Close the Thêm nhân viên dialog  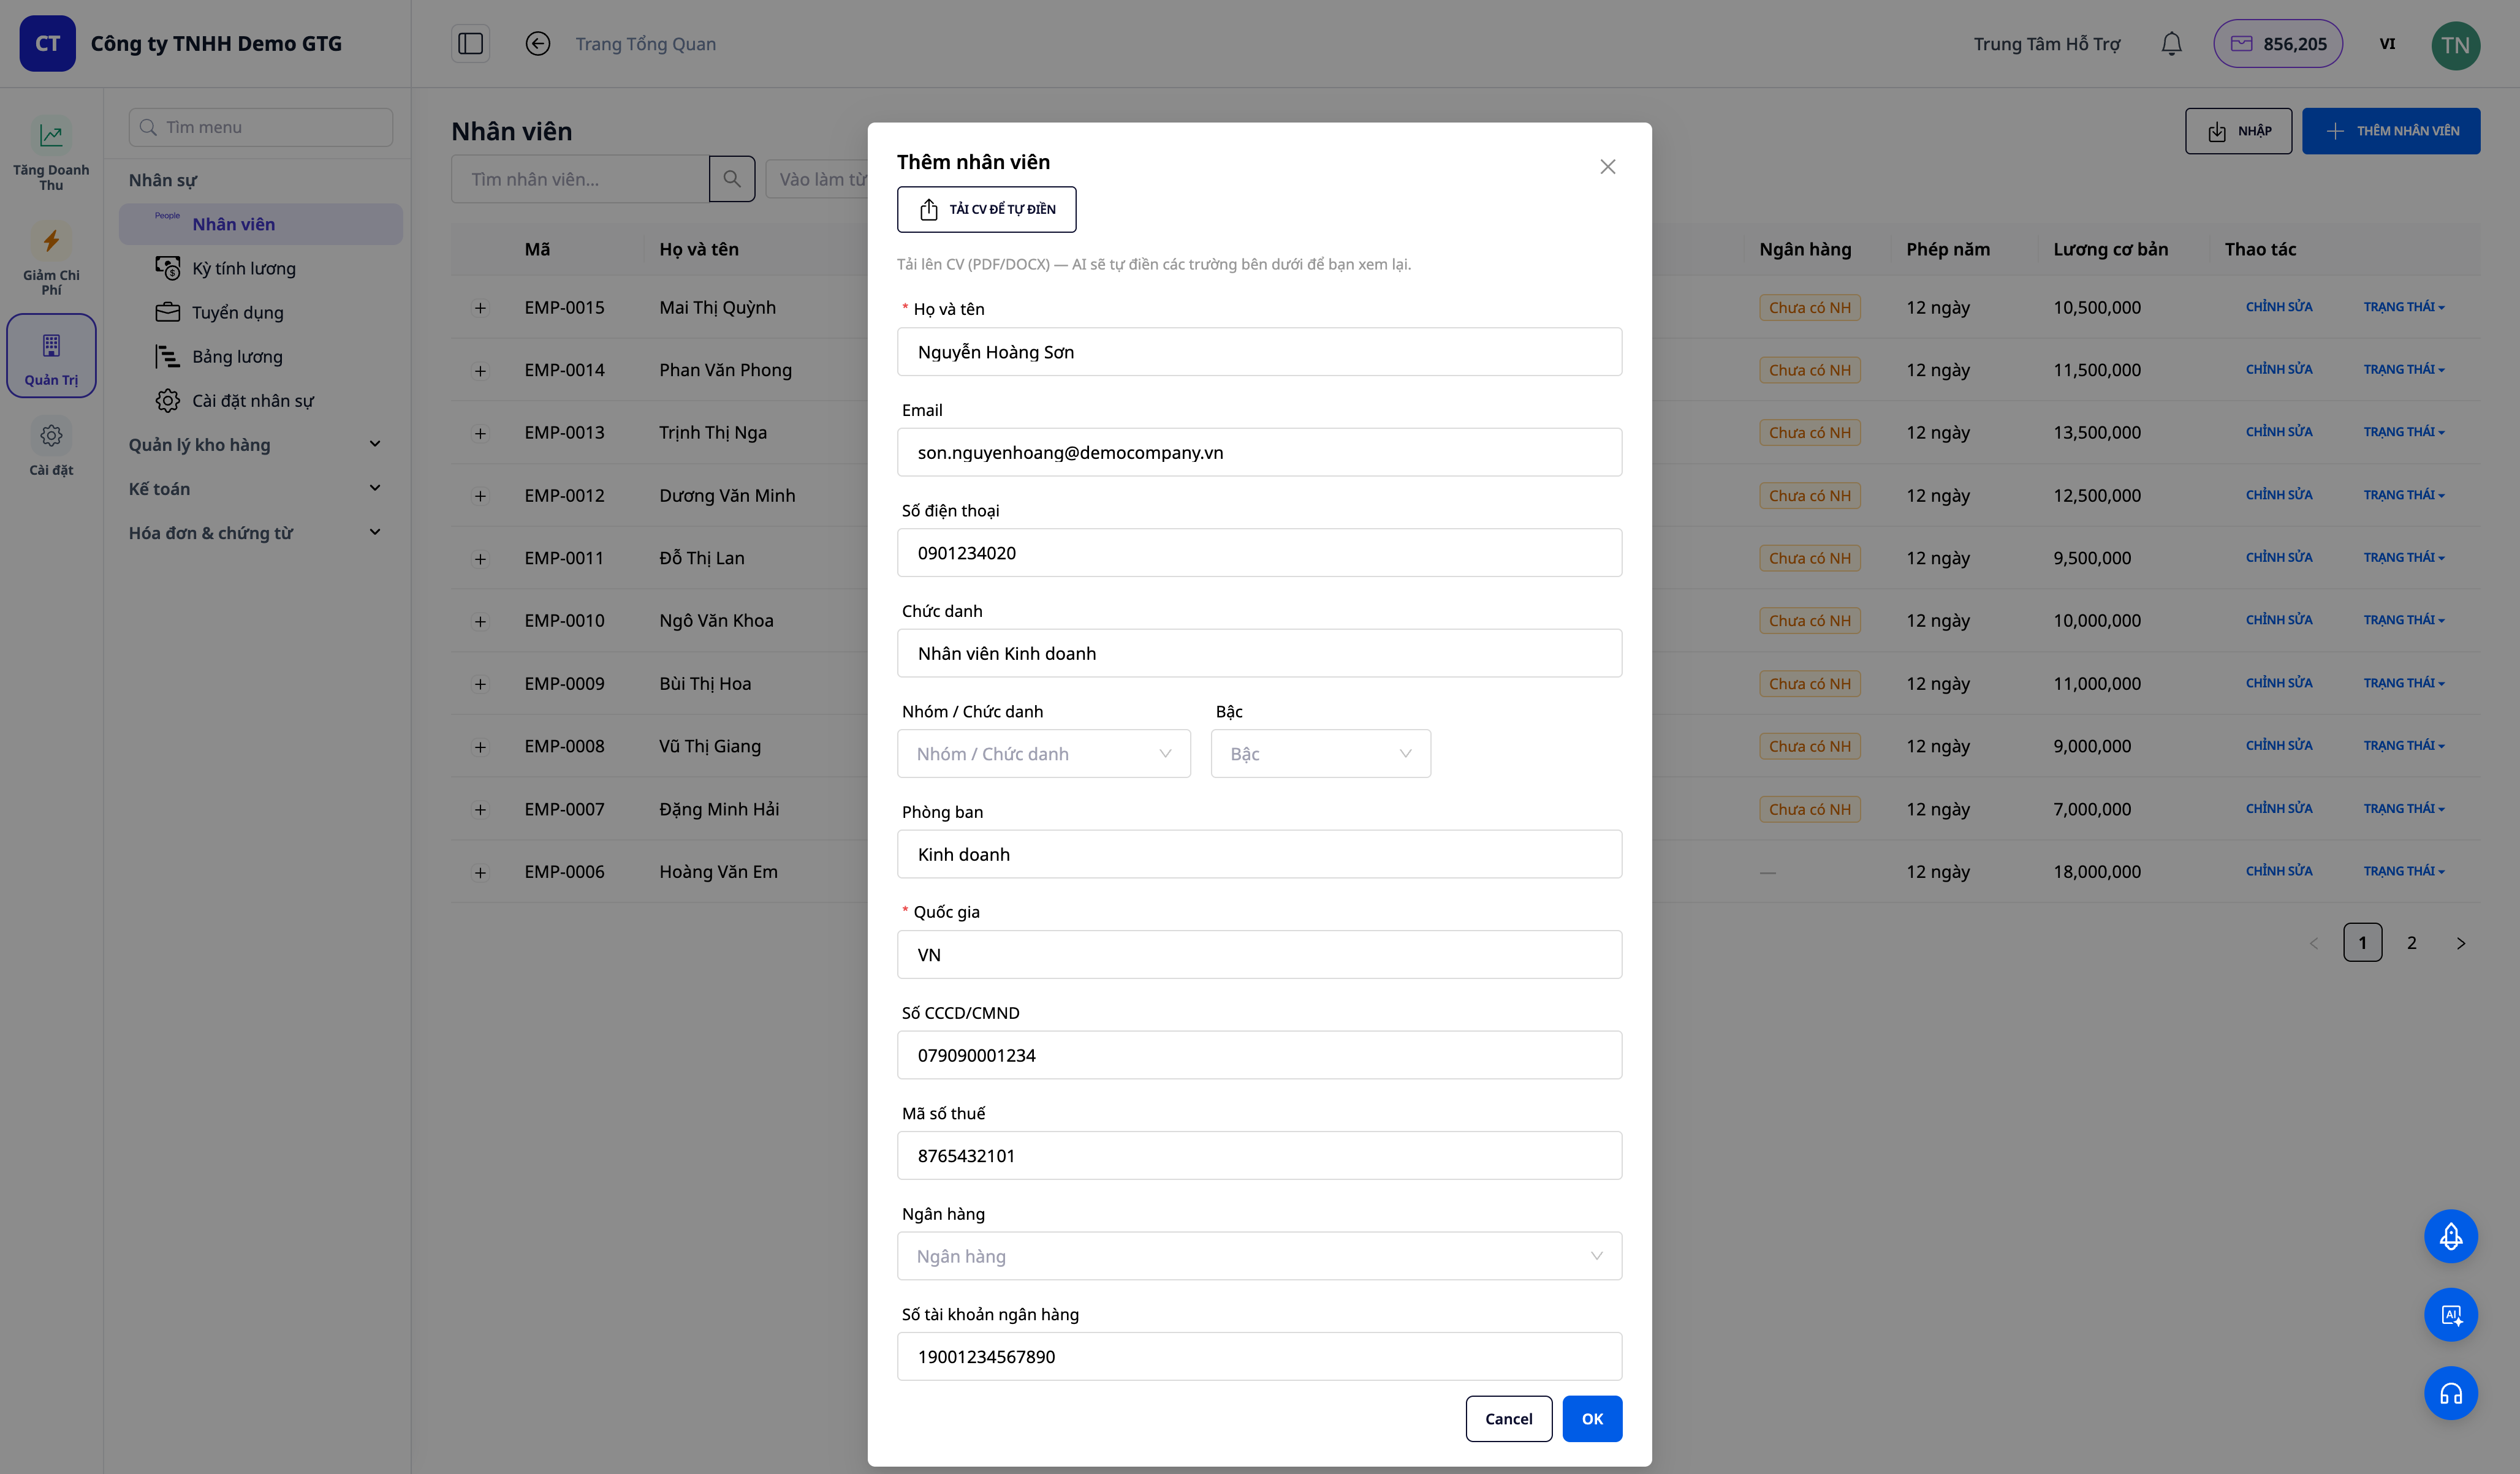click(x=1607, y=167)
